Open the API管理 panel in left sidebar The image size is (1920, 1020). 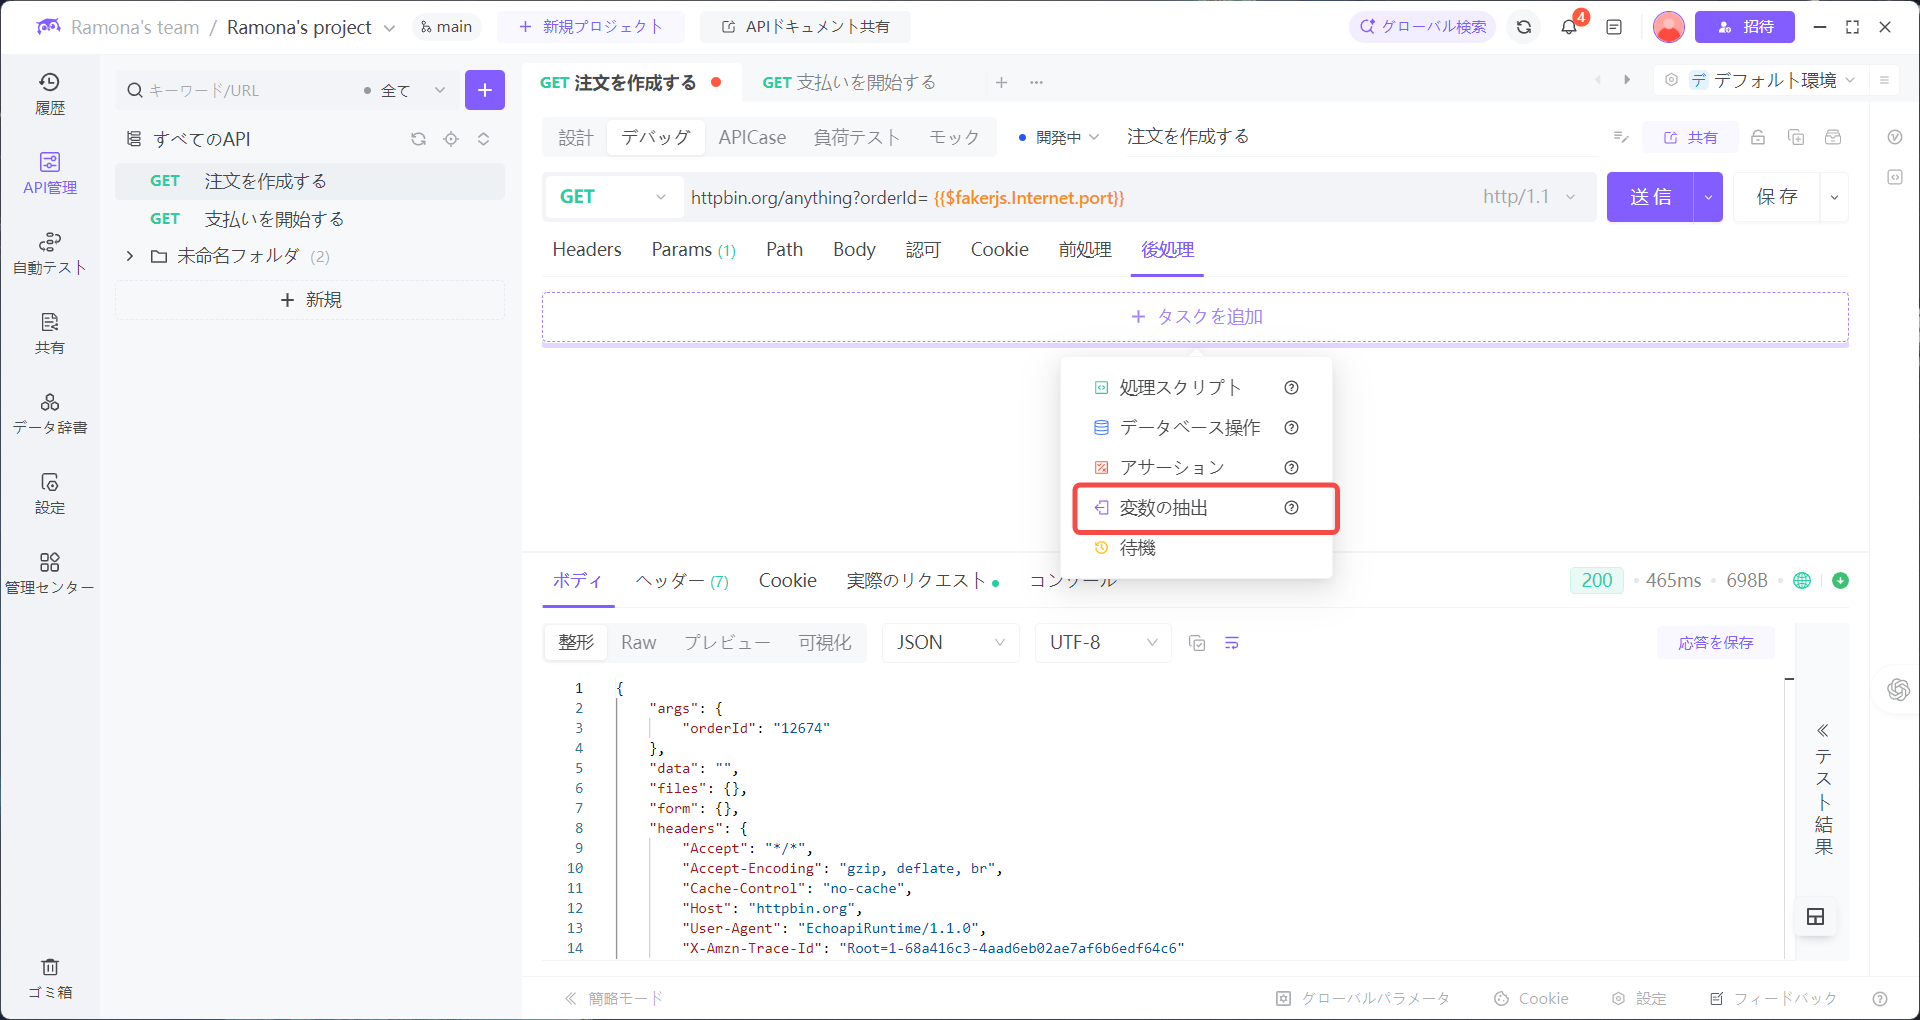point(50,171)
